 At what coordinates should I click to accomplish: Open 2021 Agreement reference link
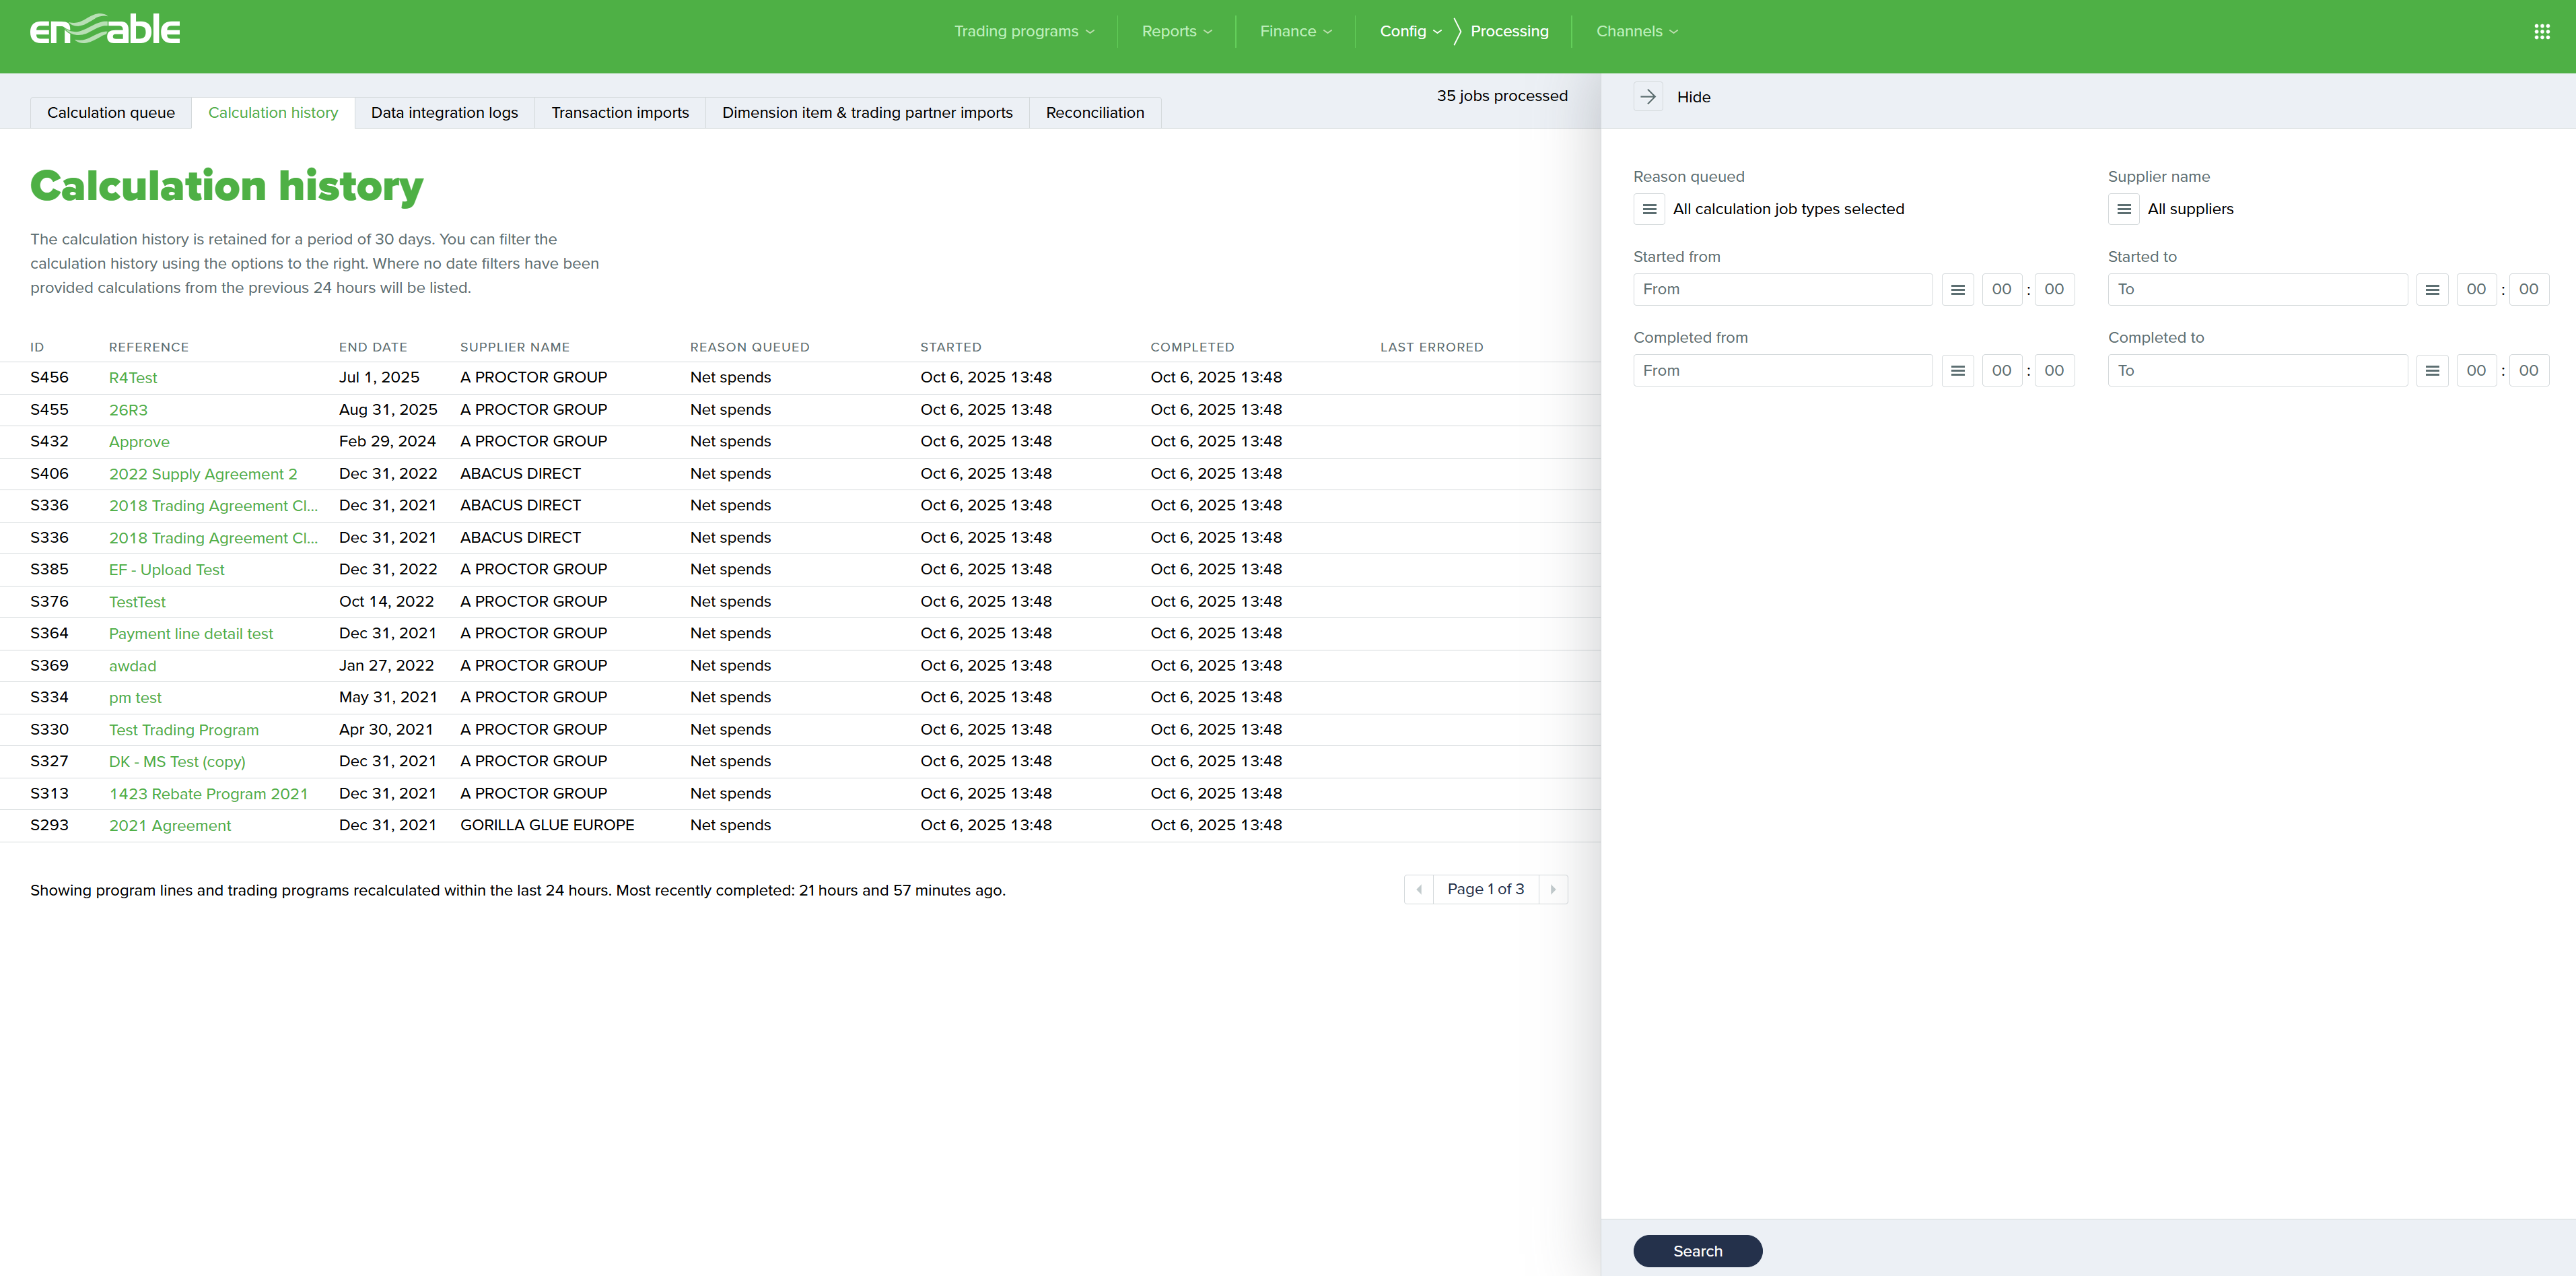170,826
